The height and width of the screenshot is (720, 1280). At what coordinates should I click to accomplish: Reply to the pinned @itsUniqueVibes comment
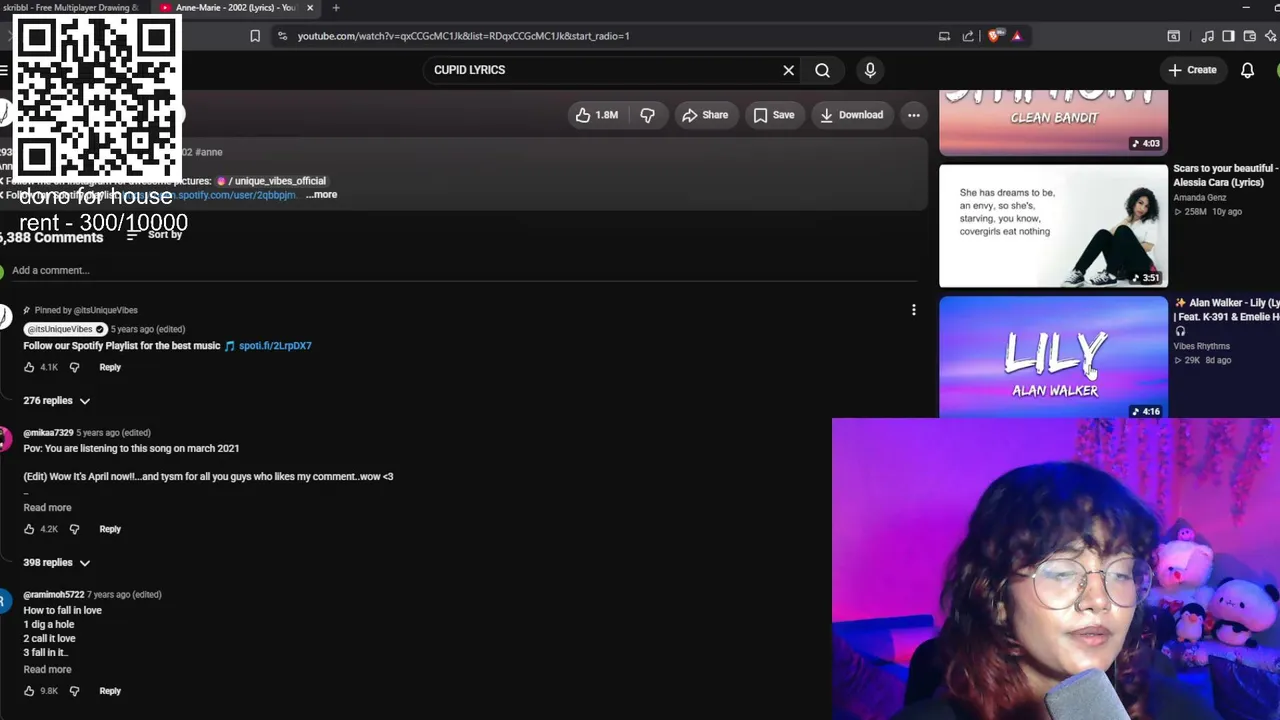pos(110,367)
